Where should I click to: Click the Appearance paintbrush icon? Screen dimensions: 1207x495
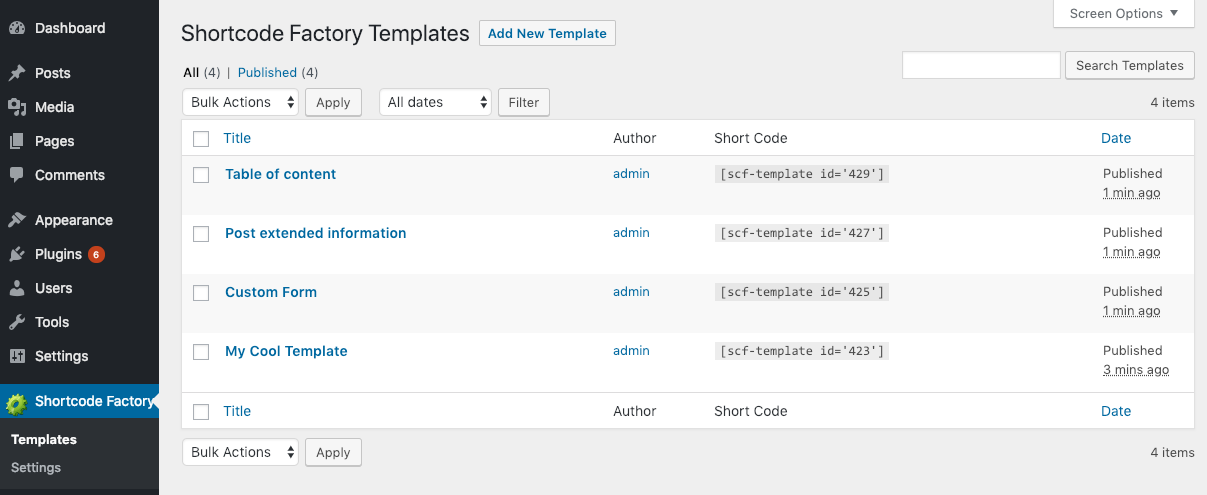coord(16,220)
